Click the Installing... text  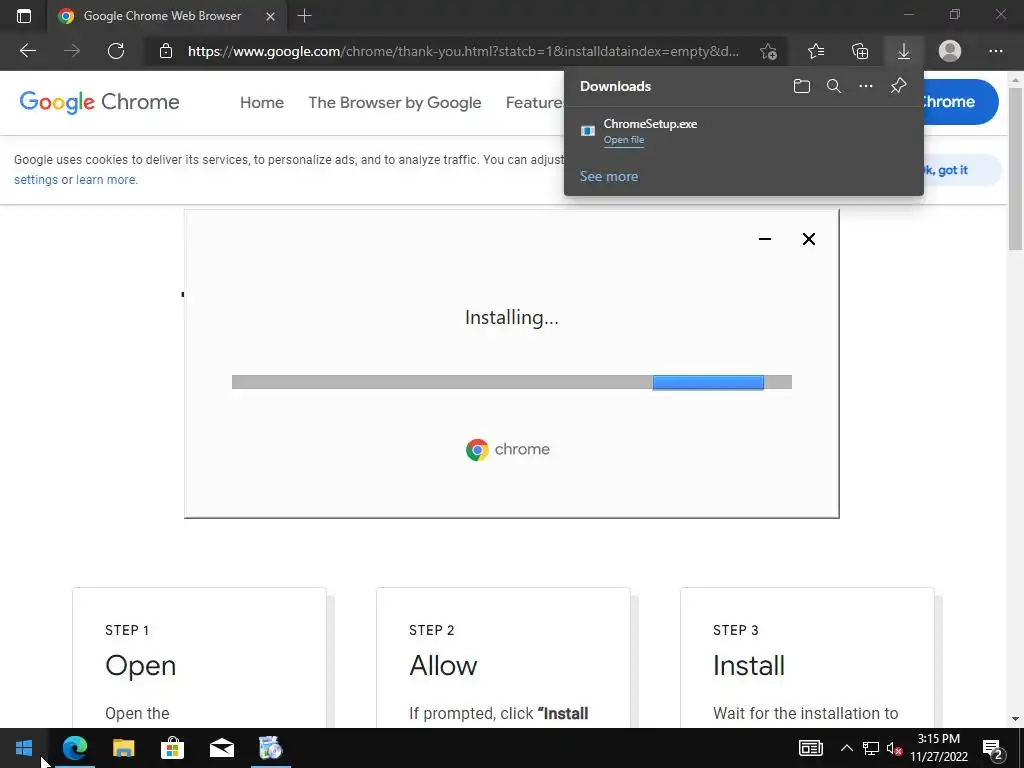pos(511,317)
